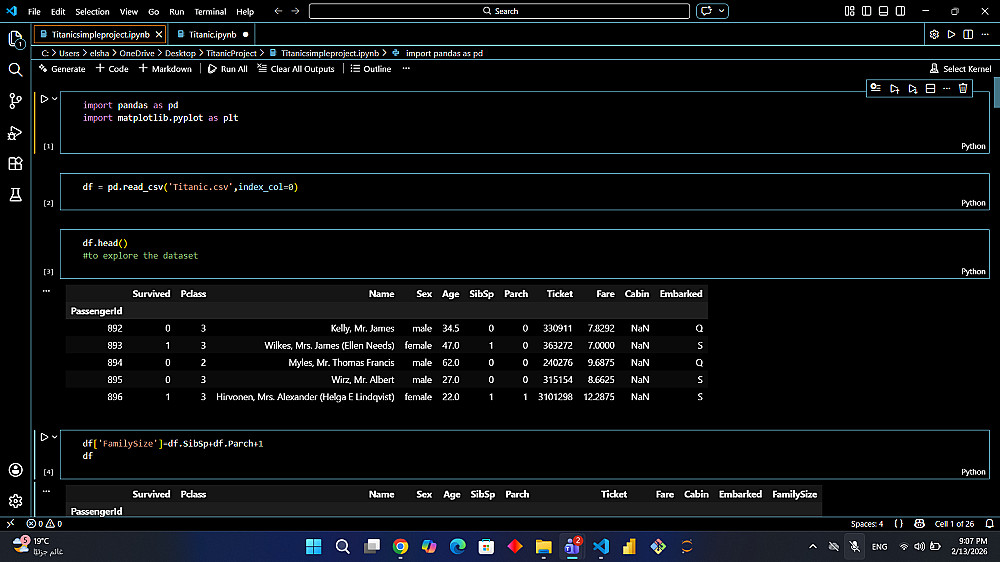Screen dimensions: 1000x562
Task: Switch to the Titanic.ipynb tab
Action: click(x=212, y=34)
